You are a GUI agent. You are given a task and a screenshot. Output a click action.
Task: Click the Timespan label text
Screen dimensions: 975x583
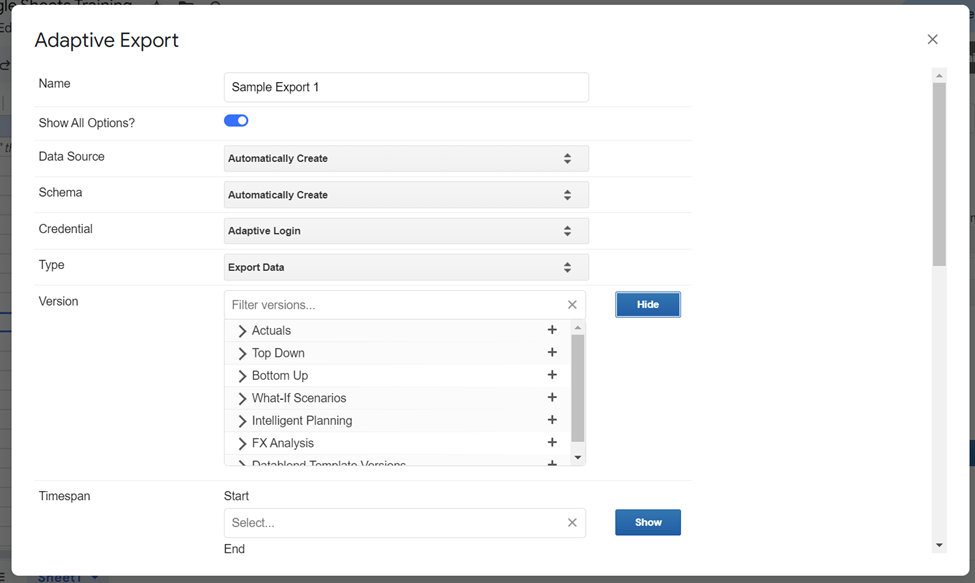65,496
